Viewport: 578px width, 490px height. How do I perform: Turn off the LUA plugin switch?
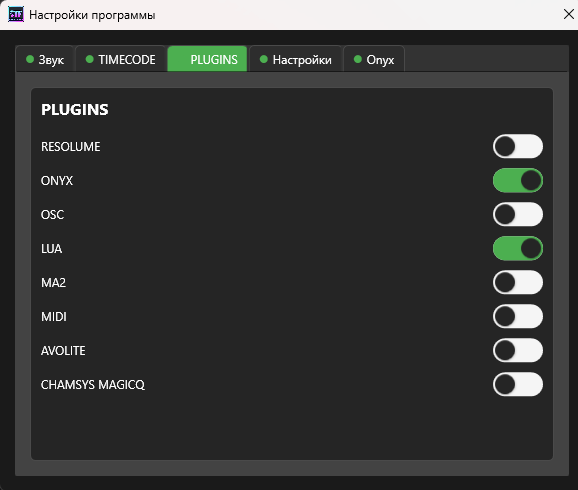click(518, 248)
